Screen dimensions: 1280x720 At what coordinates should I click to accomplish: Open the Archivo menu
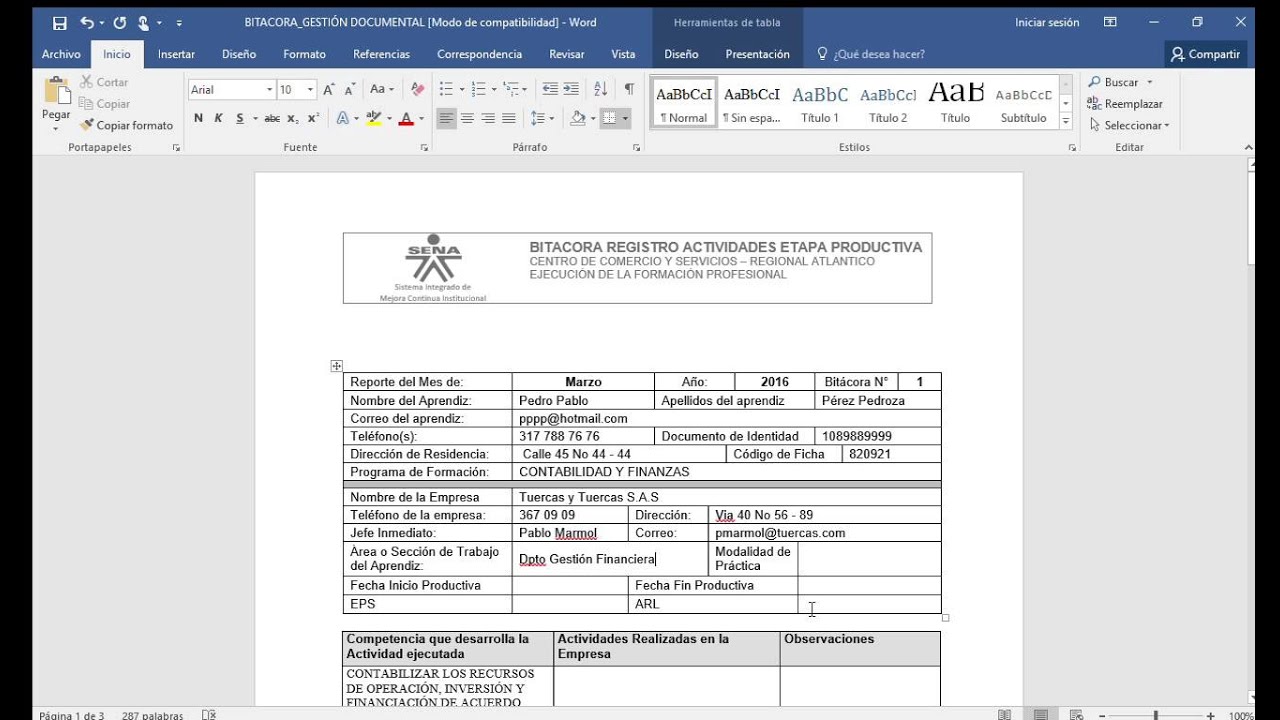[61, 54]
